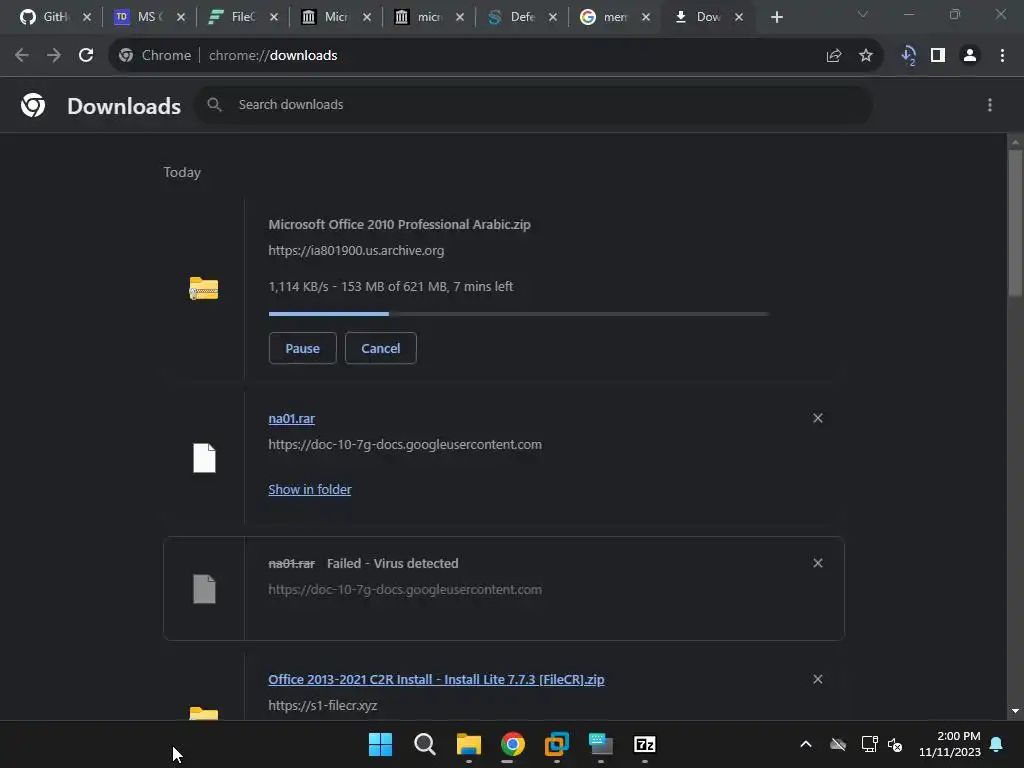Open a new browser tab
The image size is (1024, 768).
776,18
